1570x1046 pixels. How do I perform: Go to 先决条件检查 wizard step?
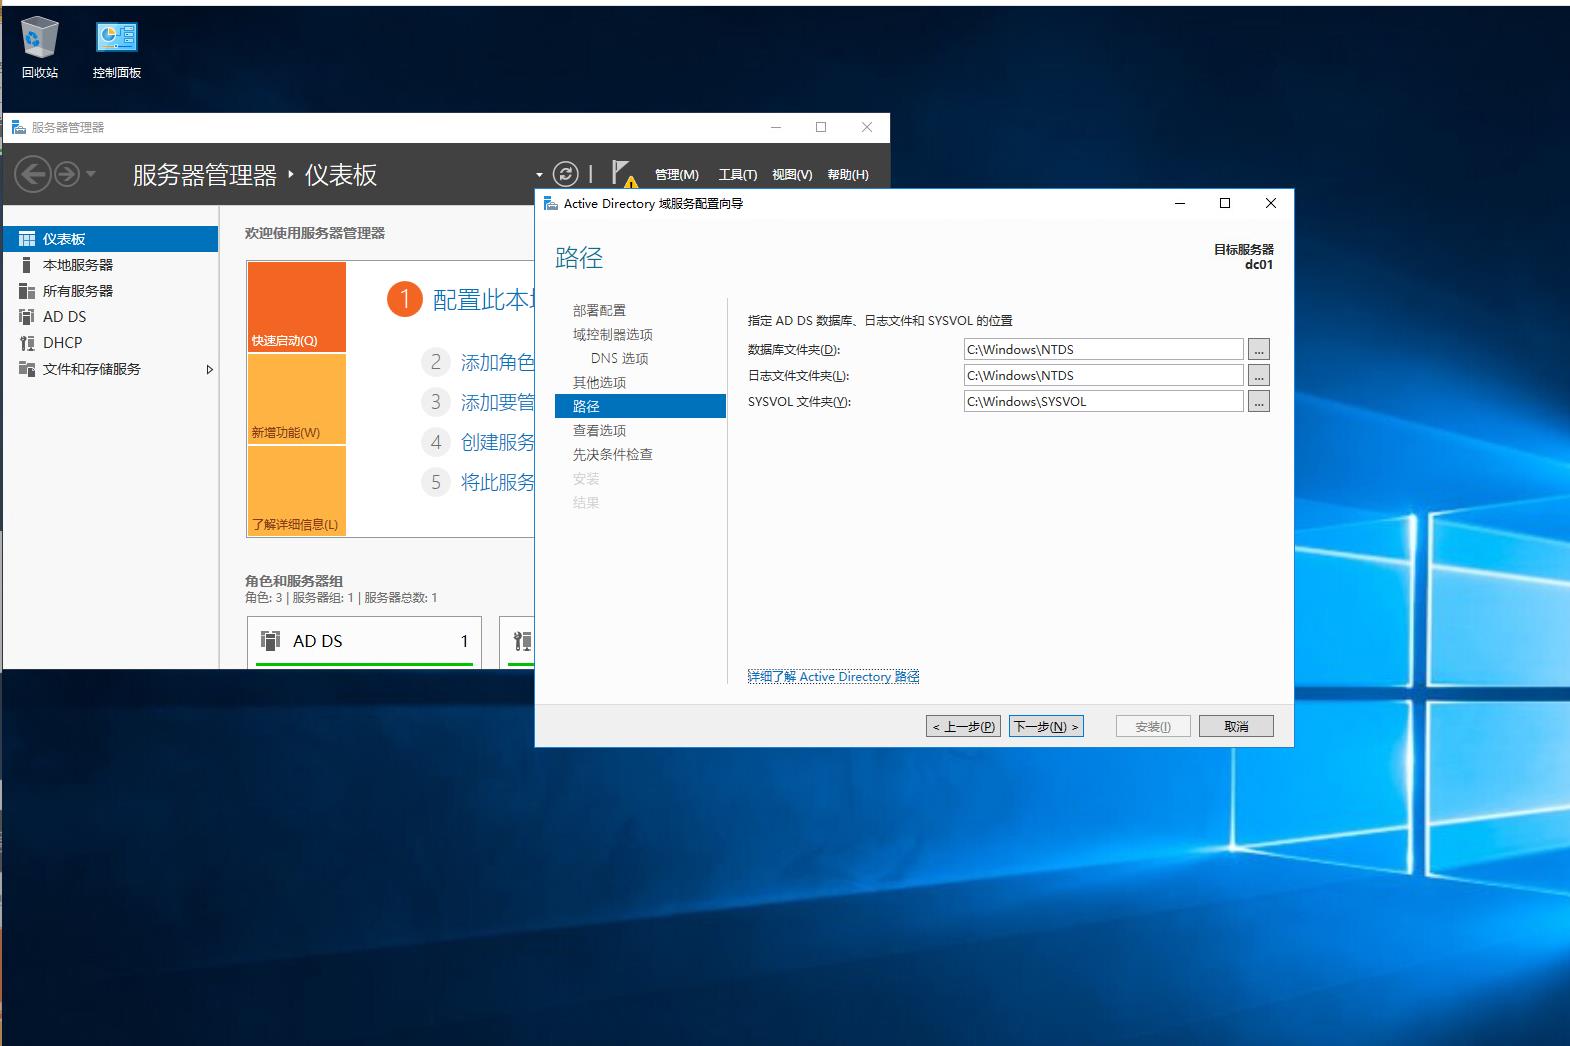coord(612,455)
